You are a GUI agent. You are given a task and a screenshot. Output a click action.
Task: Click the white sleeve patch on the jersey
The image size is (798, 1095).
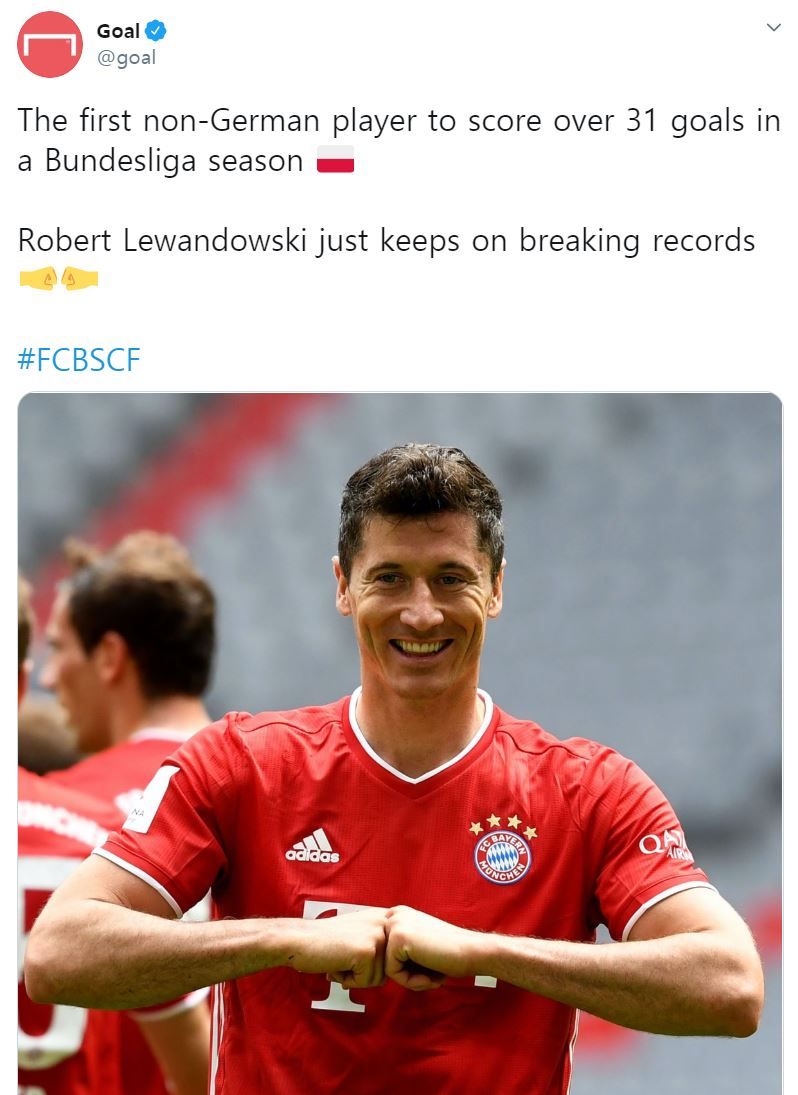coord(151,800)
